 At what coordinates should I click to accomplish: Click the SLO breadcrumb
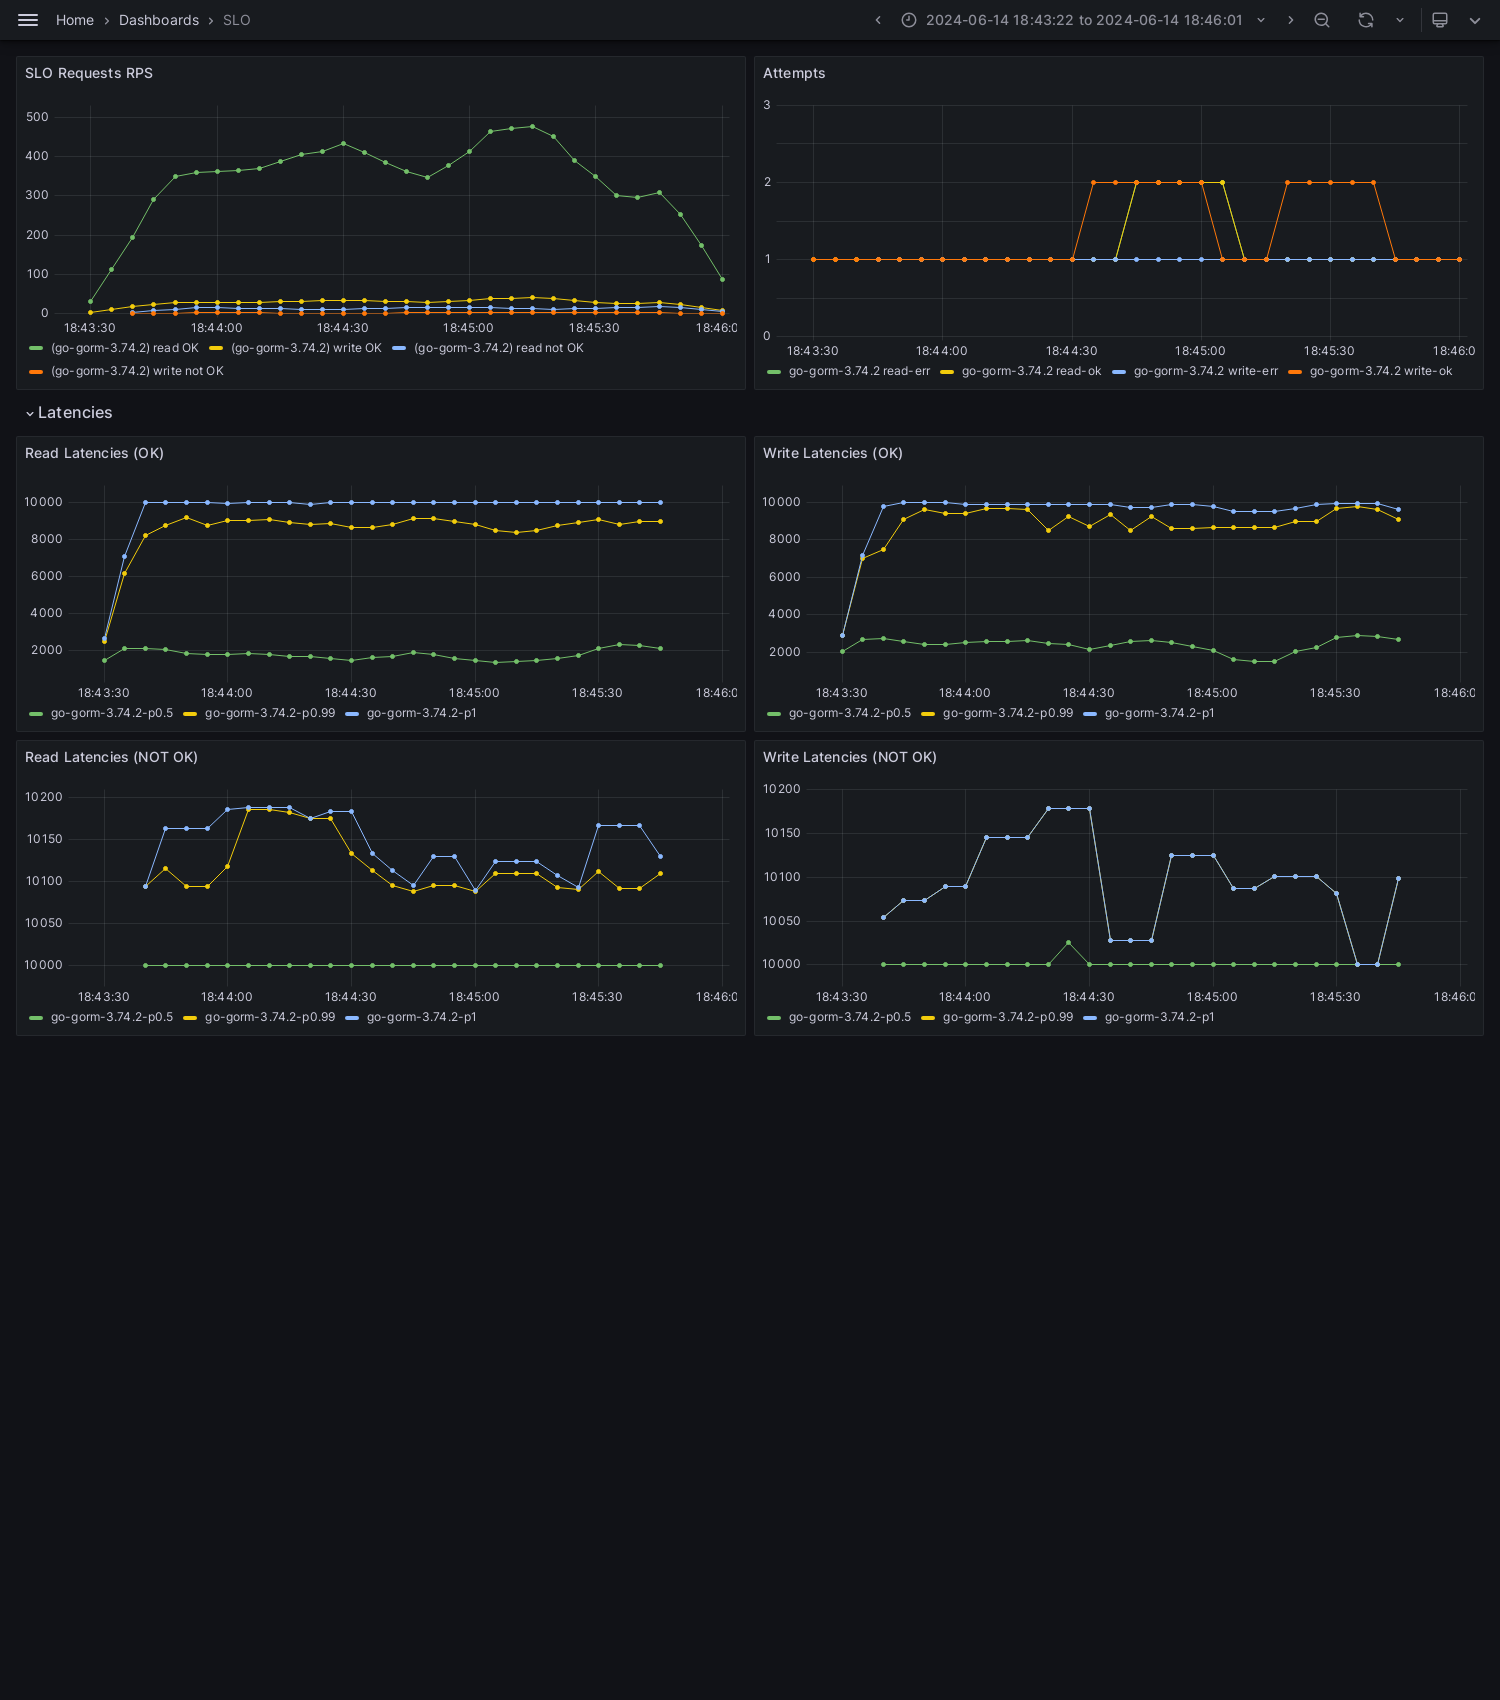237,20
